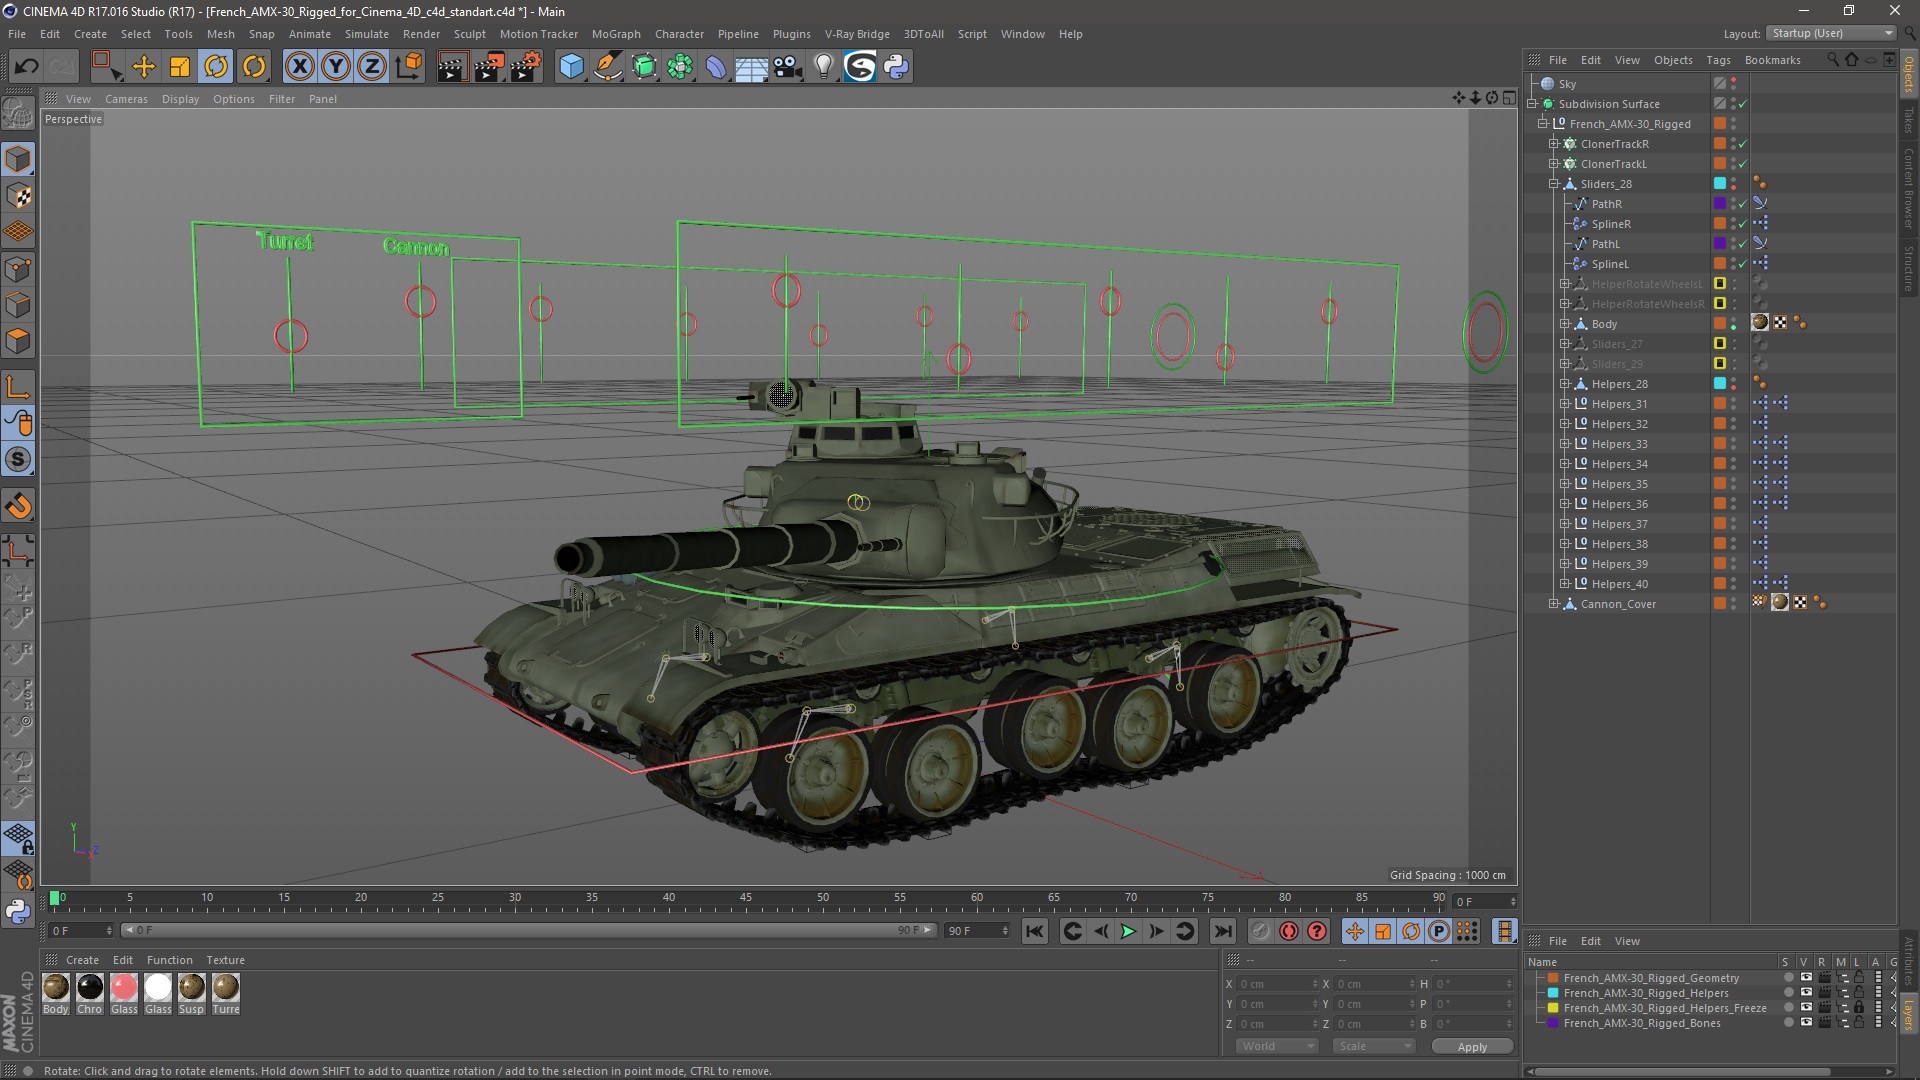Viewport: 1920px width, 1080px height.
Task: Select the Move tool in toolbar
Action: (143, 67)
